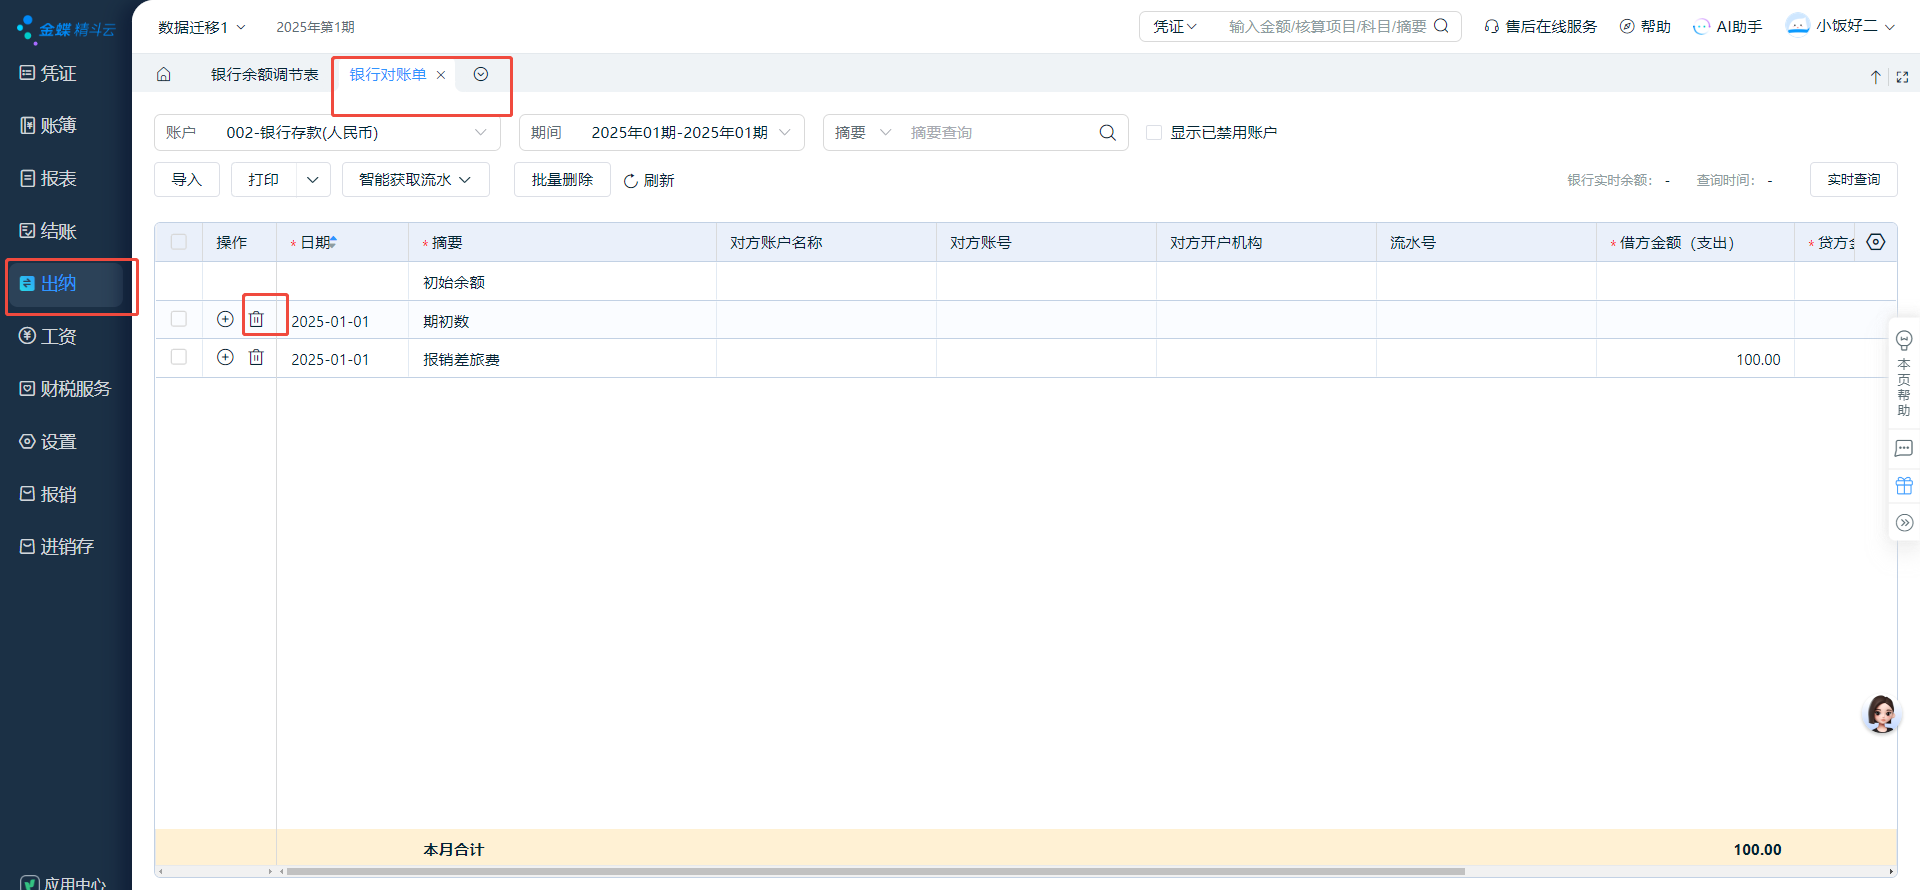
Task: Enable 显示已禁用账户 checkbox
Action: click(1154, 133)
